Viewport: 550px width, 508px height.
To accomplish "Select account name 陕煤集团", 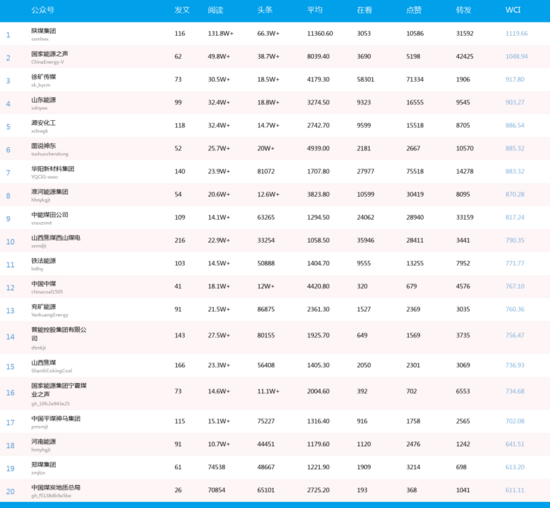I will tap(43, 31).
